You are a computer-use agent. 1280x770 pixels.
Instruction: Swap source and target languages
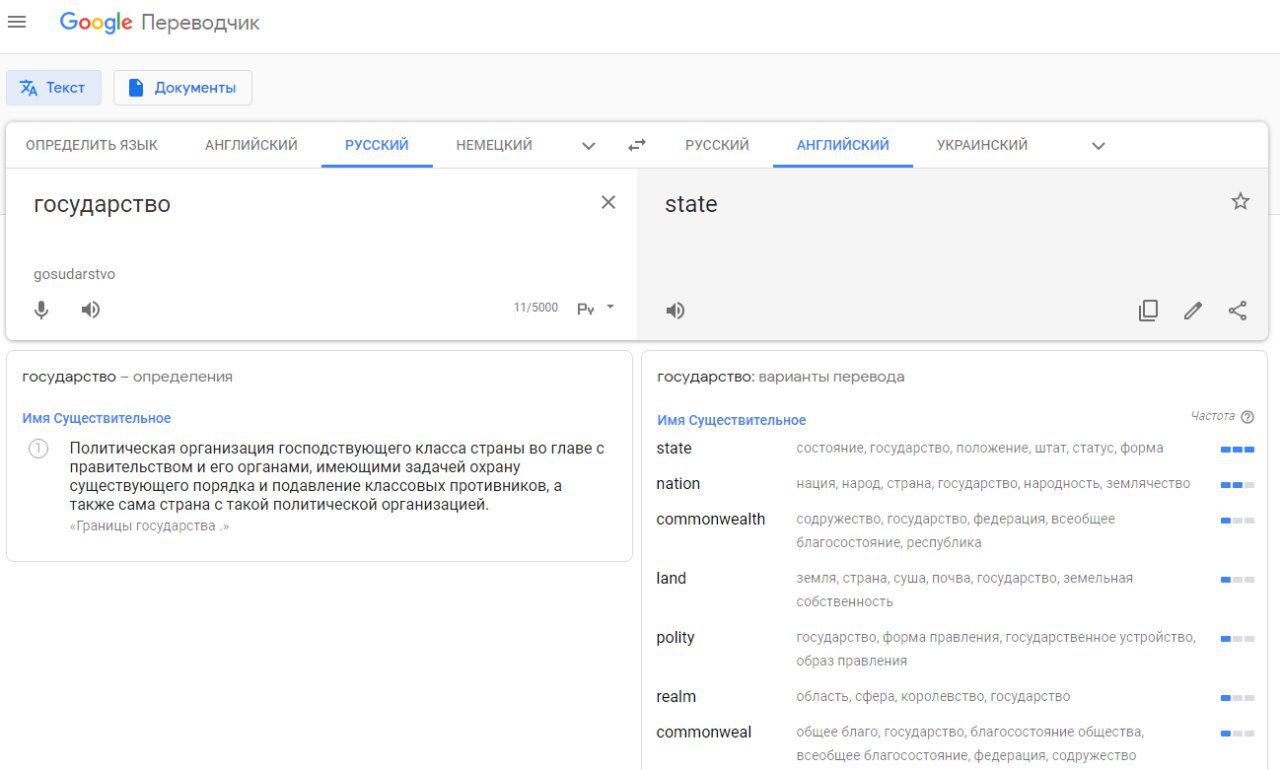tap(637, 145)
